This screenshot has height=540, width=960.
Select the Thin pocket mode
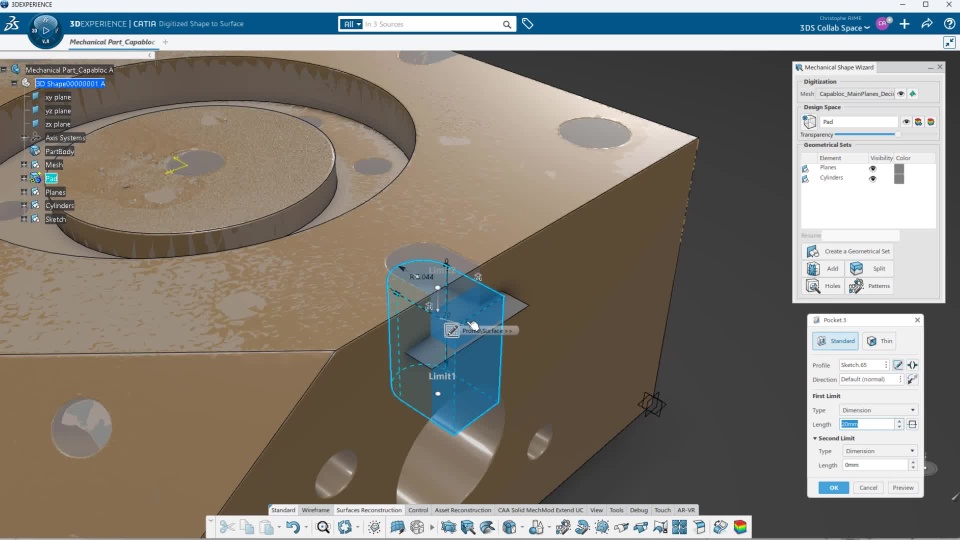[880, 341]
